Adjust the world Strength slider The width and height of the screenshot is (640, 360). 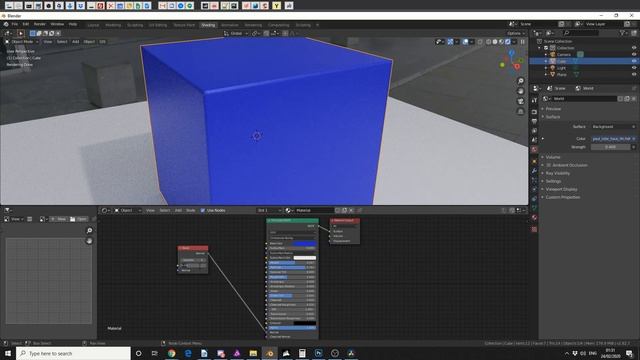point(610,147)
